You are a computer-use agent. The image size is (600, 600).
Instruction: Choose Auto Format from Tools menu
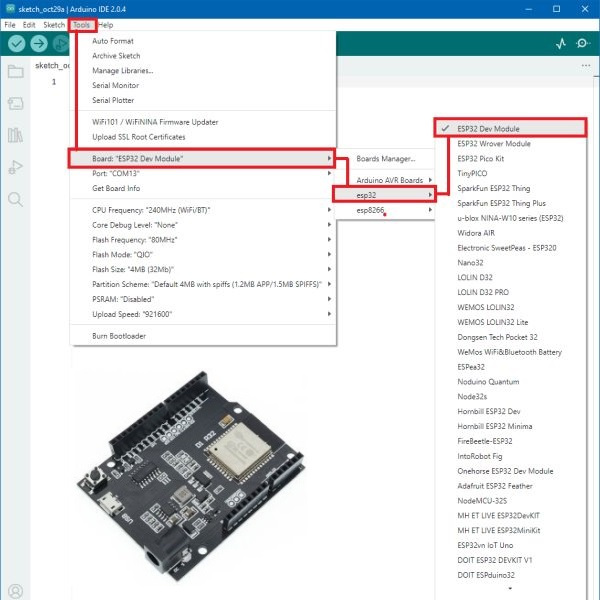[114, 42]
